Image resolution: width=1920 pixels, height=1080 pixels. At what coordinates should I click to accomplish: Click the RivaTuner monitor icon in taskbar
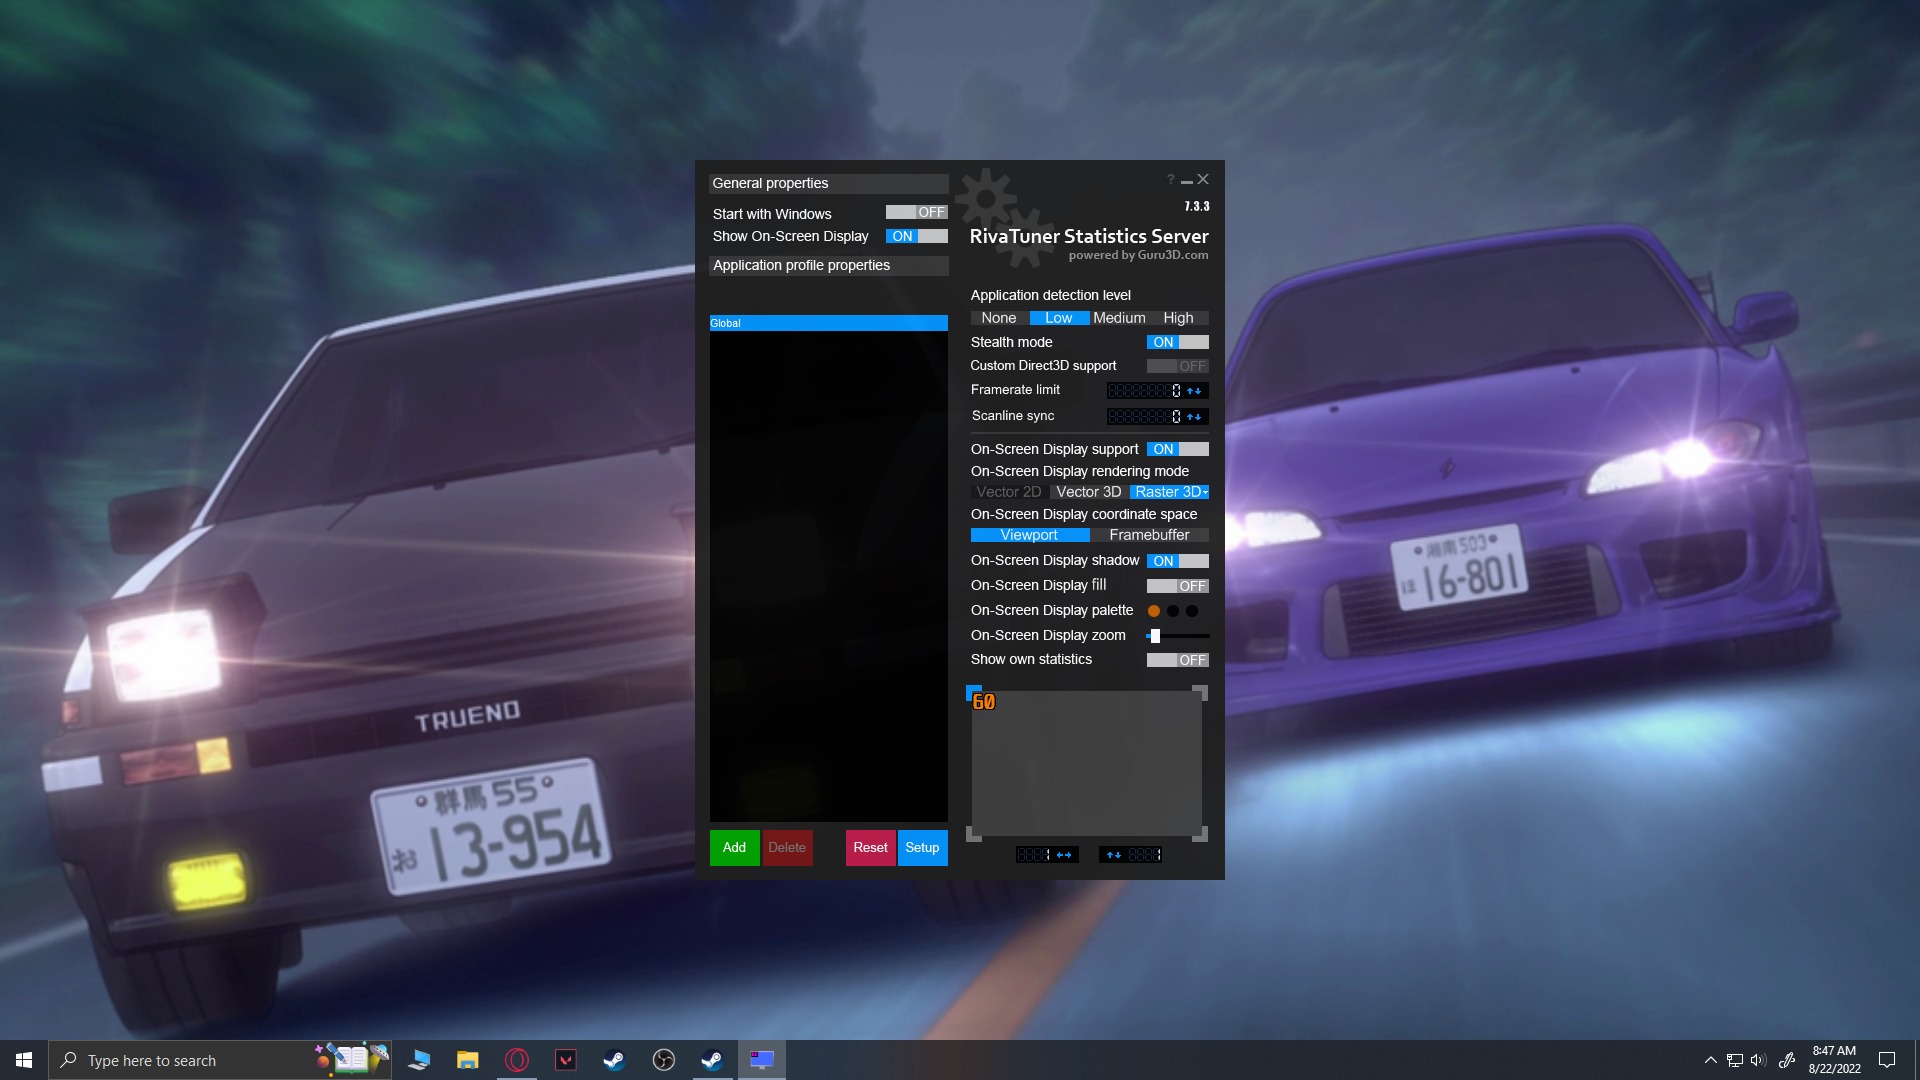click(x=762, y=1060)
